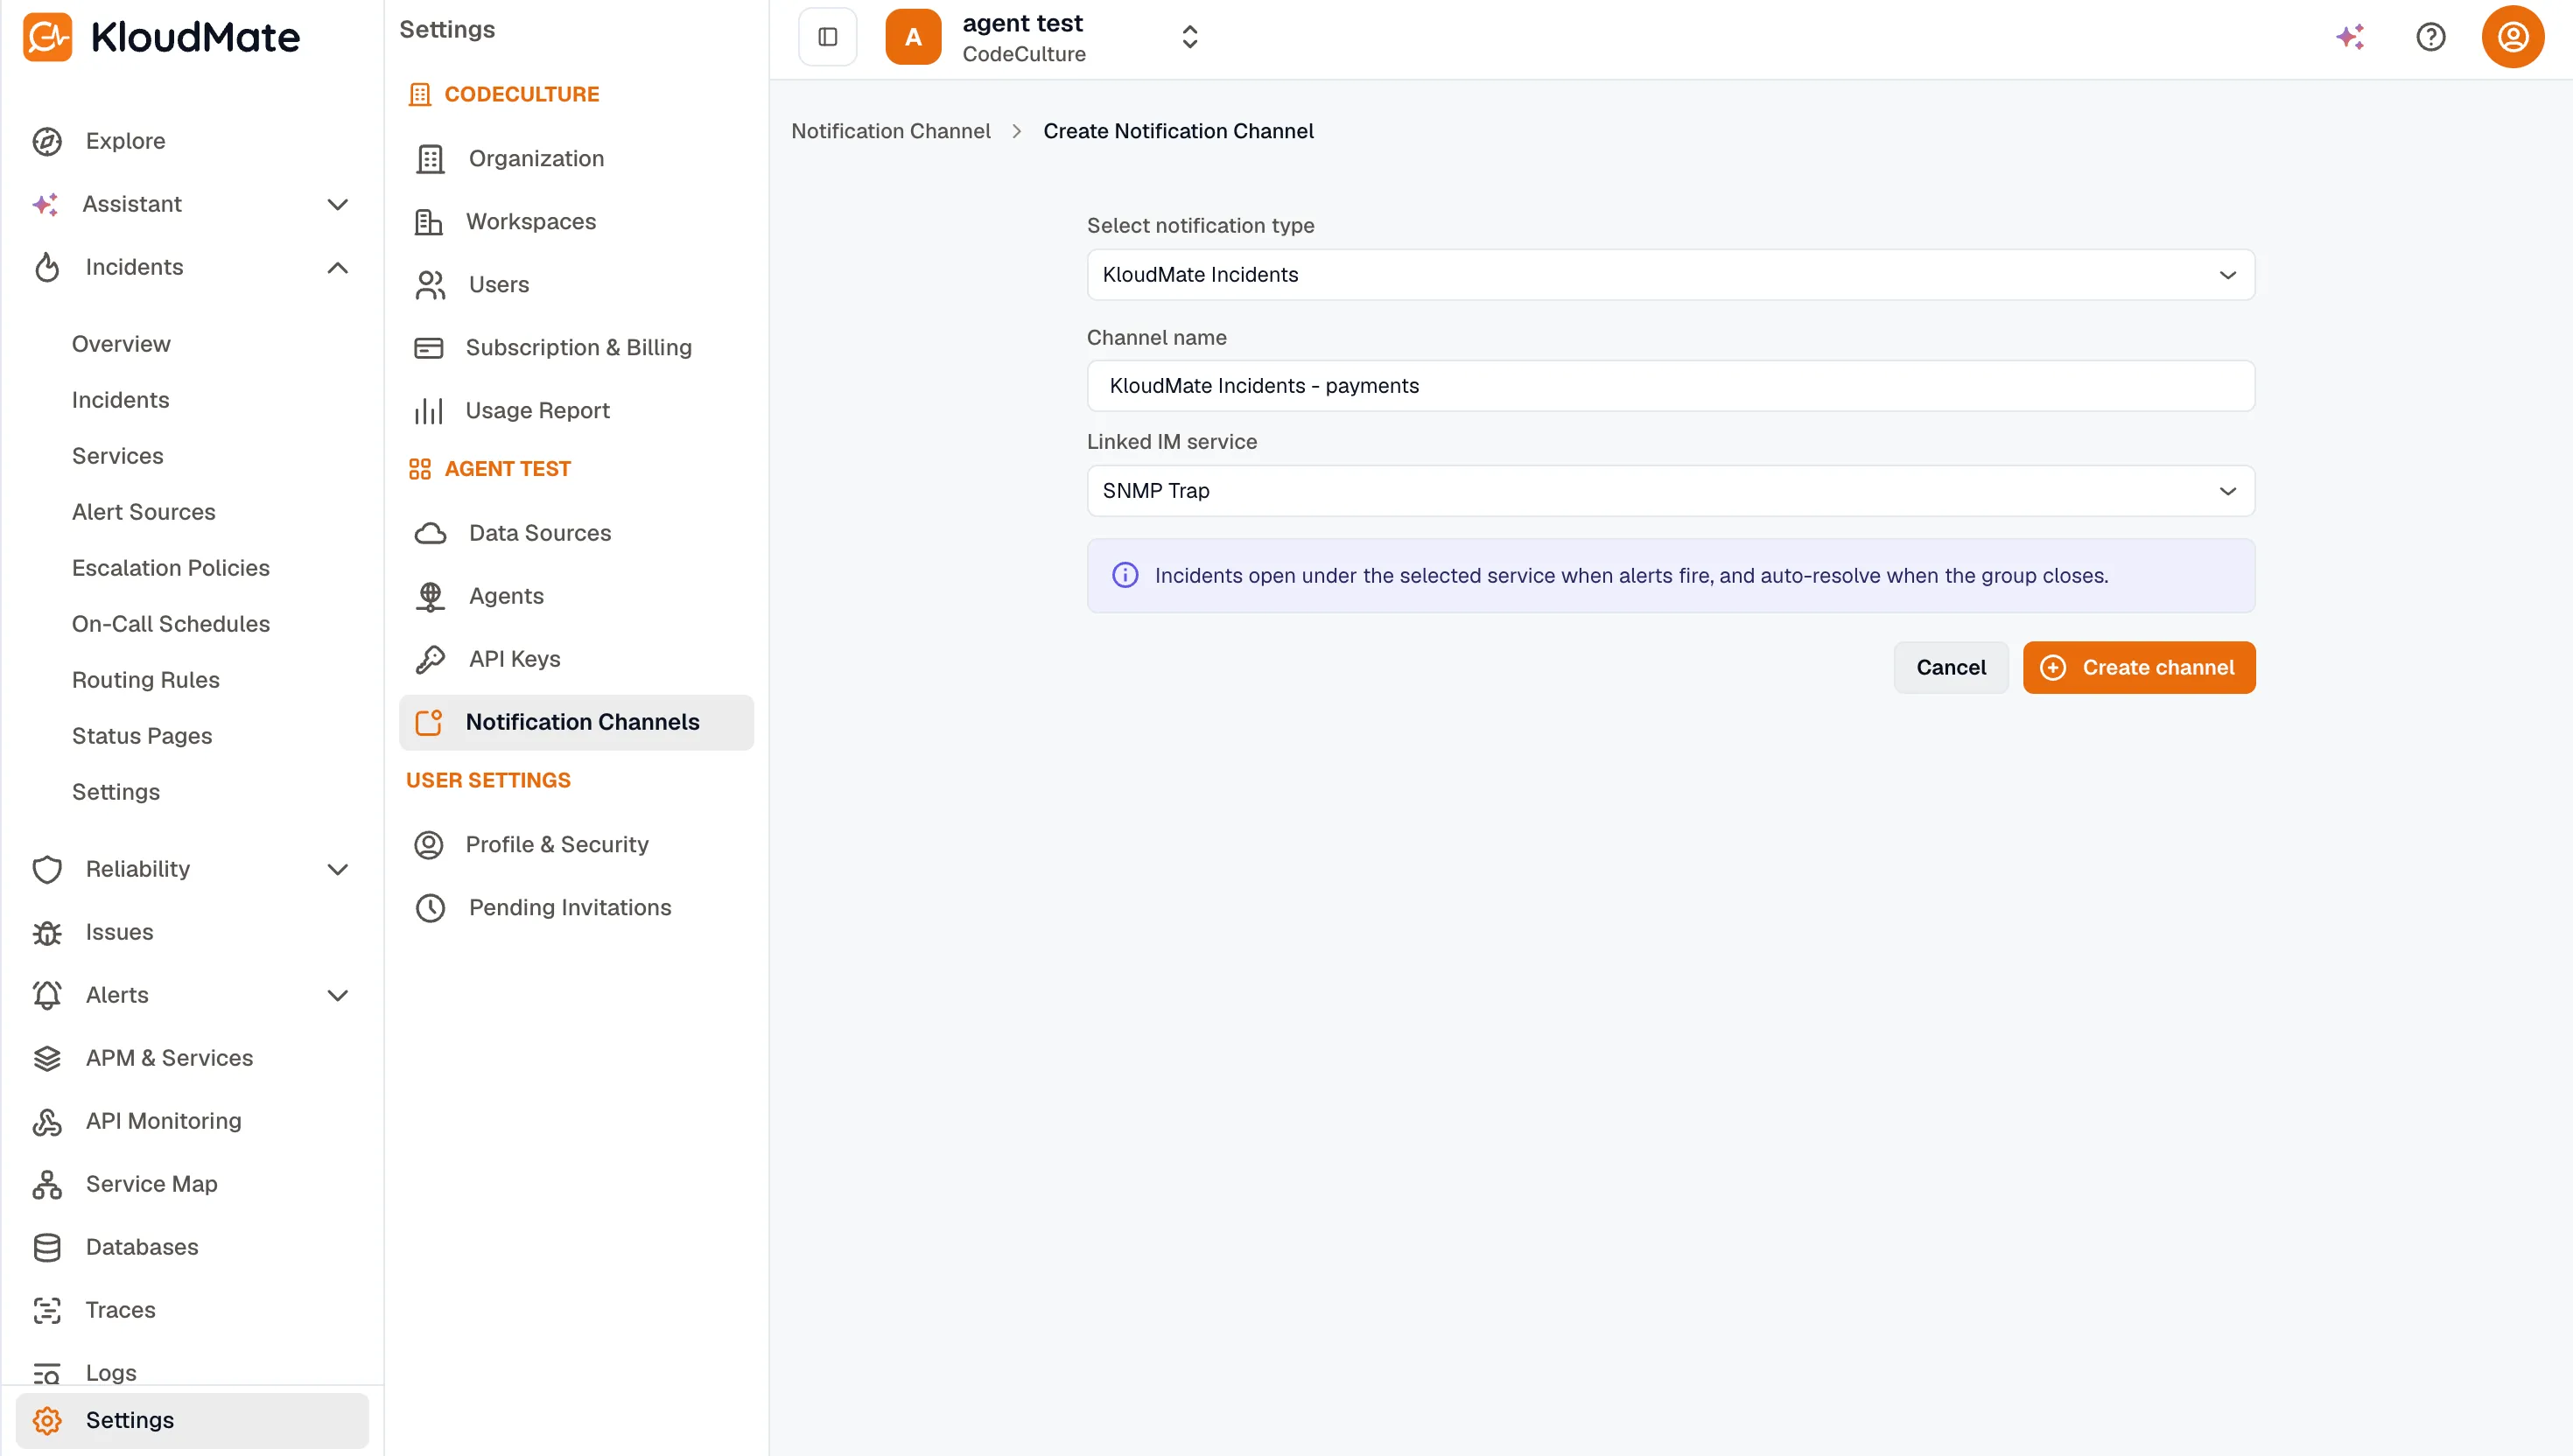2573x1456 pixels.
Task: Open Incidents Overview page
Action: [x=121, y=344]
